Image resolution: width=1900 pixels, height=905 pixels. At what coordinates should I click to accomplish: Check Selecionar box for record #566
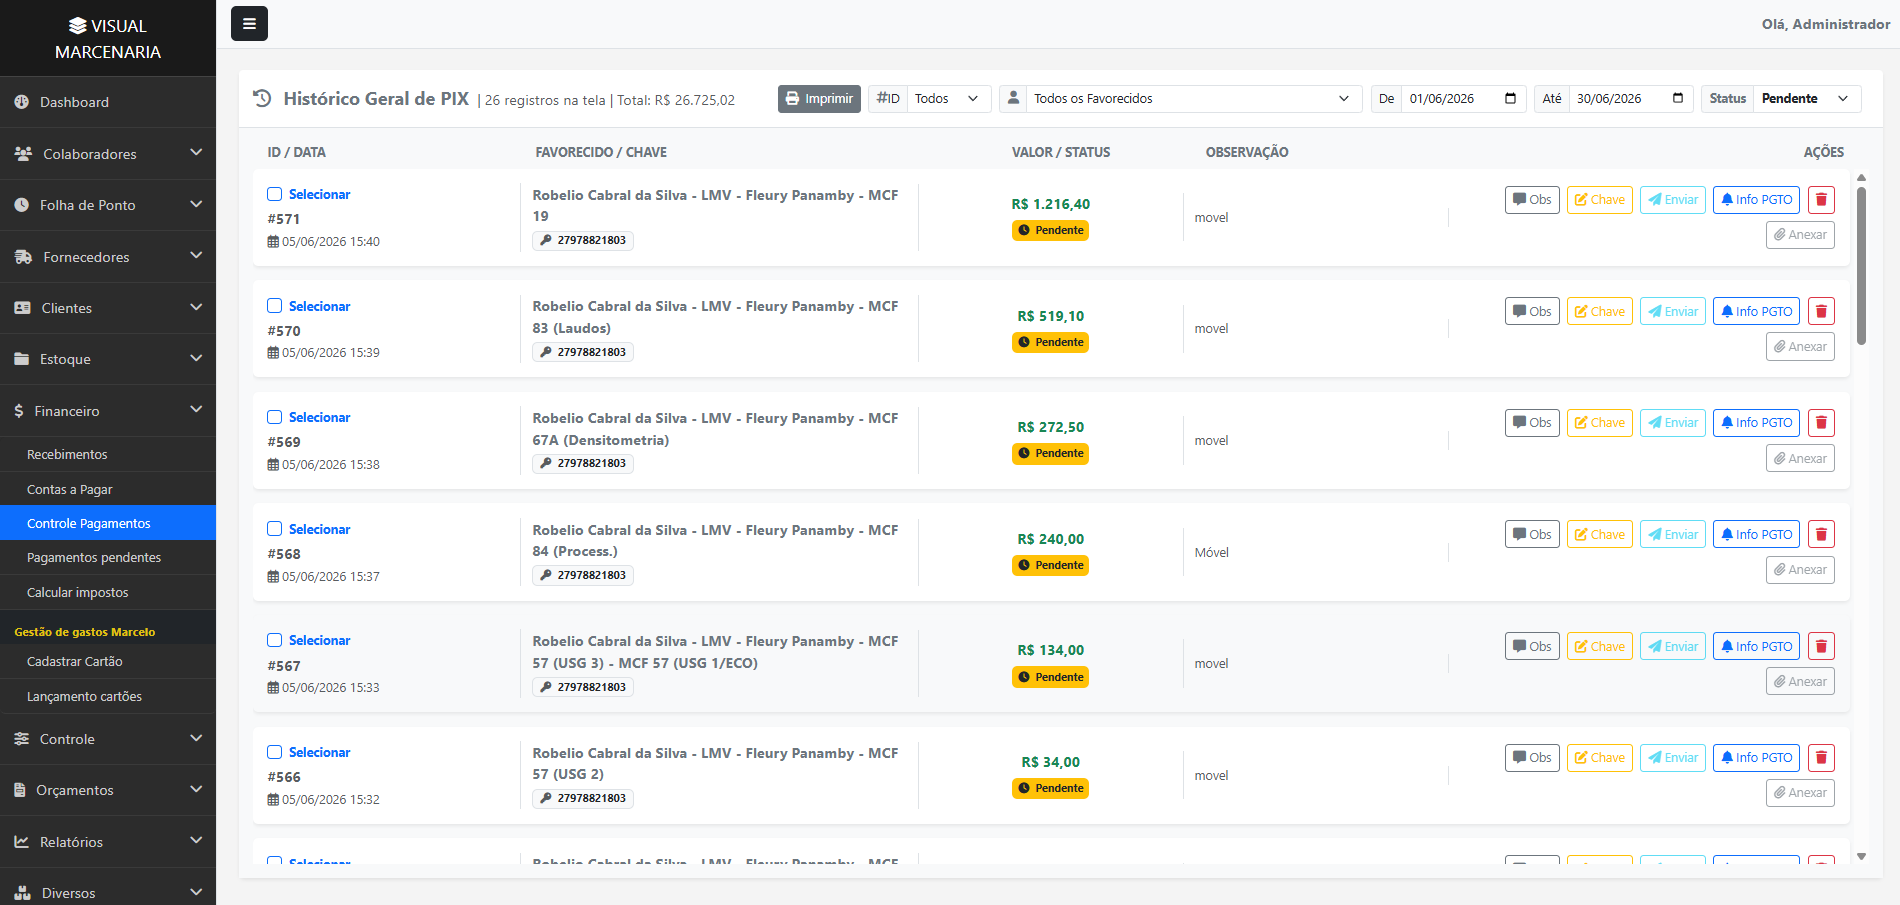[274, 752]
